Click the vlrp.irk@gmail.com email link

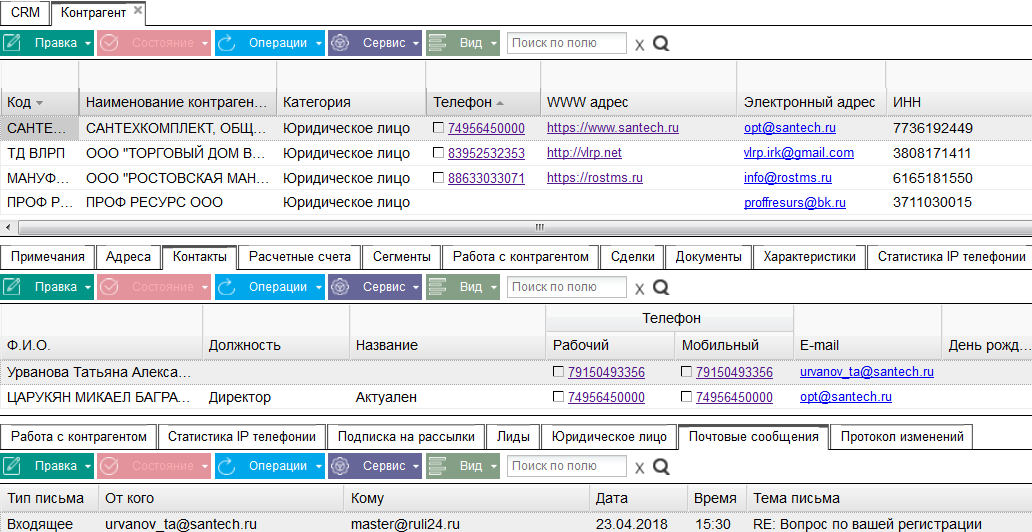click(799, 153)
